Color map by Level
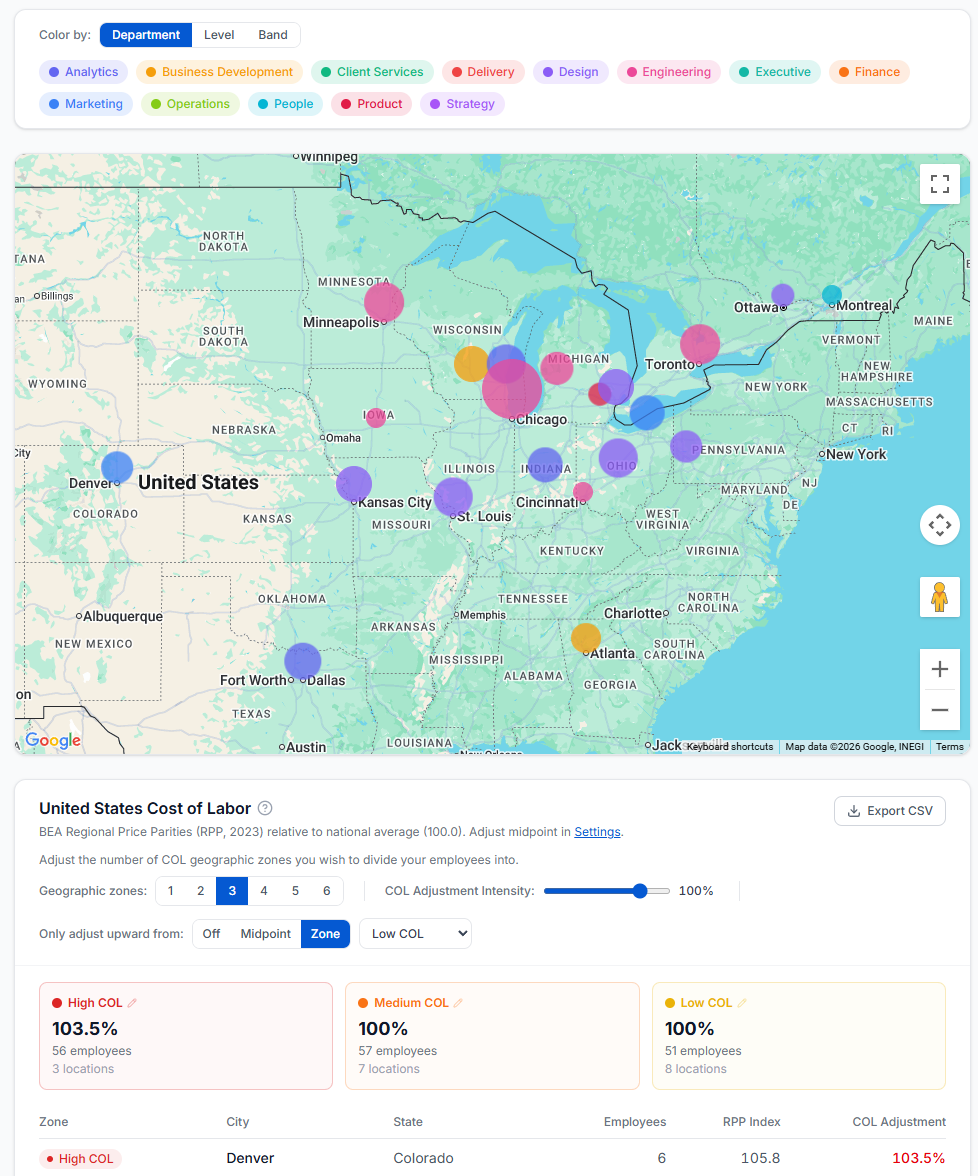 tap(219, 35)
